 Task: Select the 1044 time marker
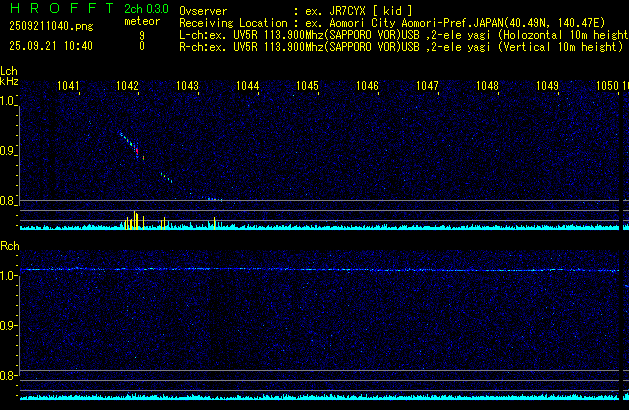(247, 87)
